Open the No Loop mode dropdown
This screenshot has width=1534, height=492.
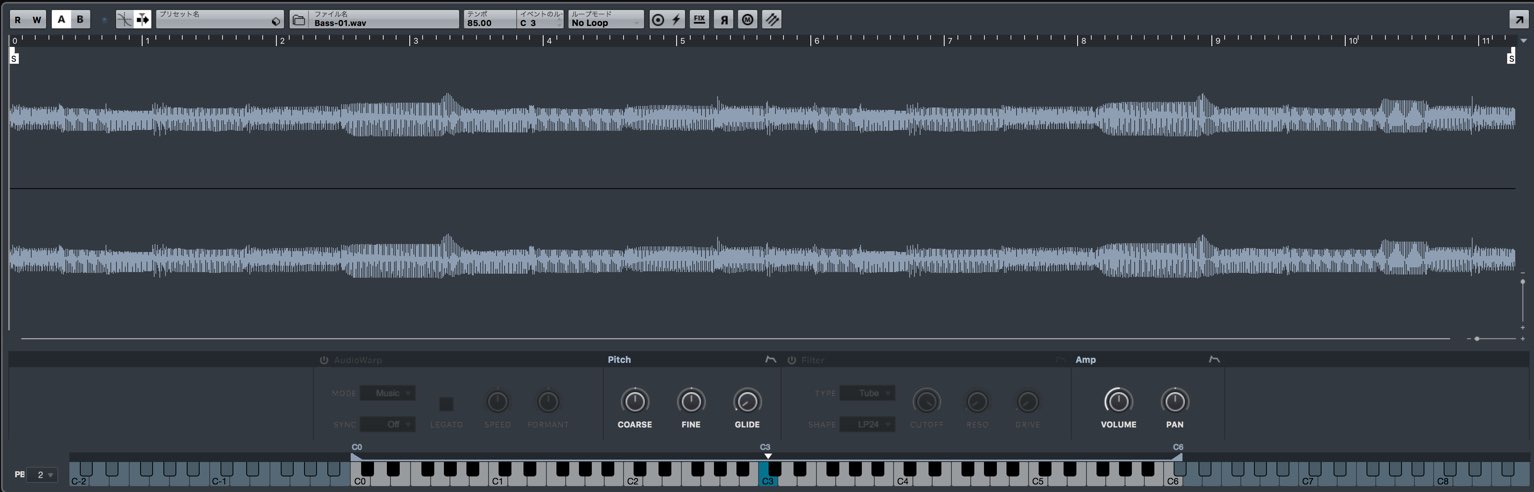tap(606, 19)
